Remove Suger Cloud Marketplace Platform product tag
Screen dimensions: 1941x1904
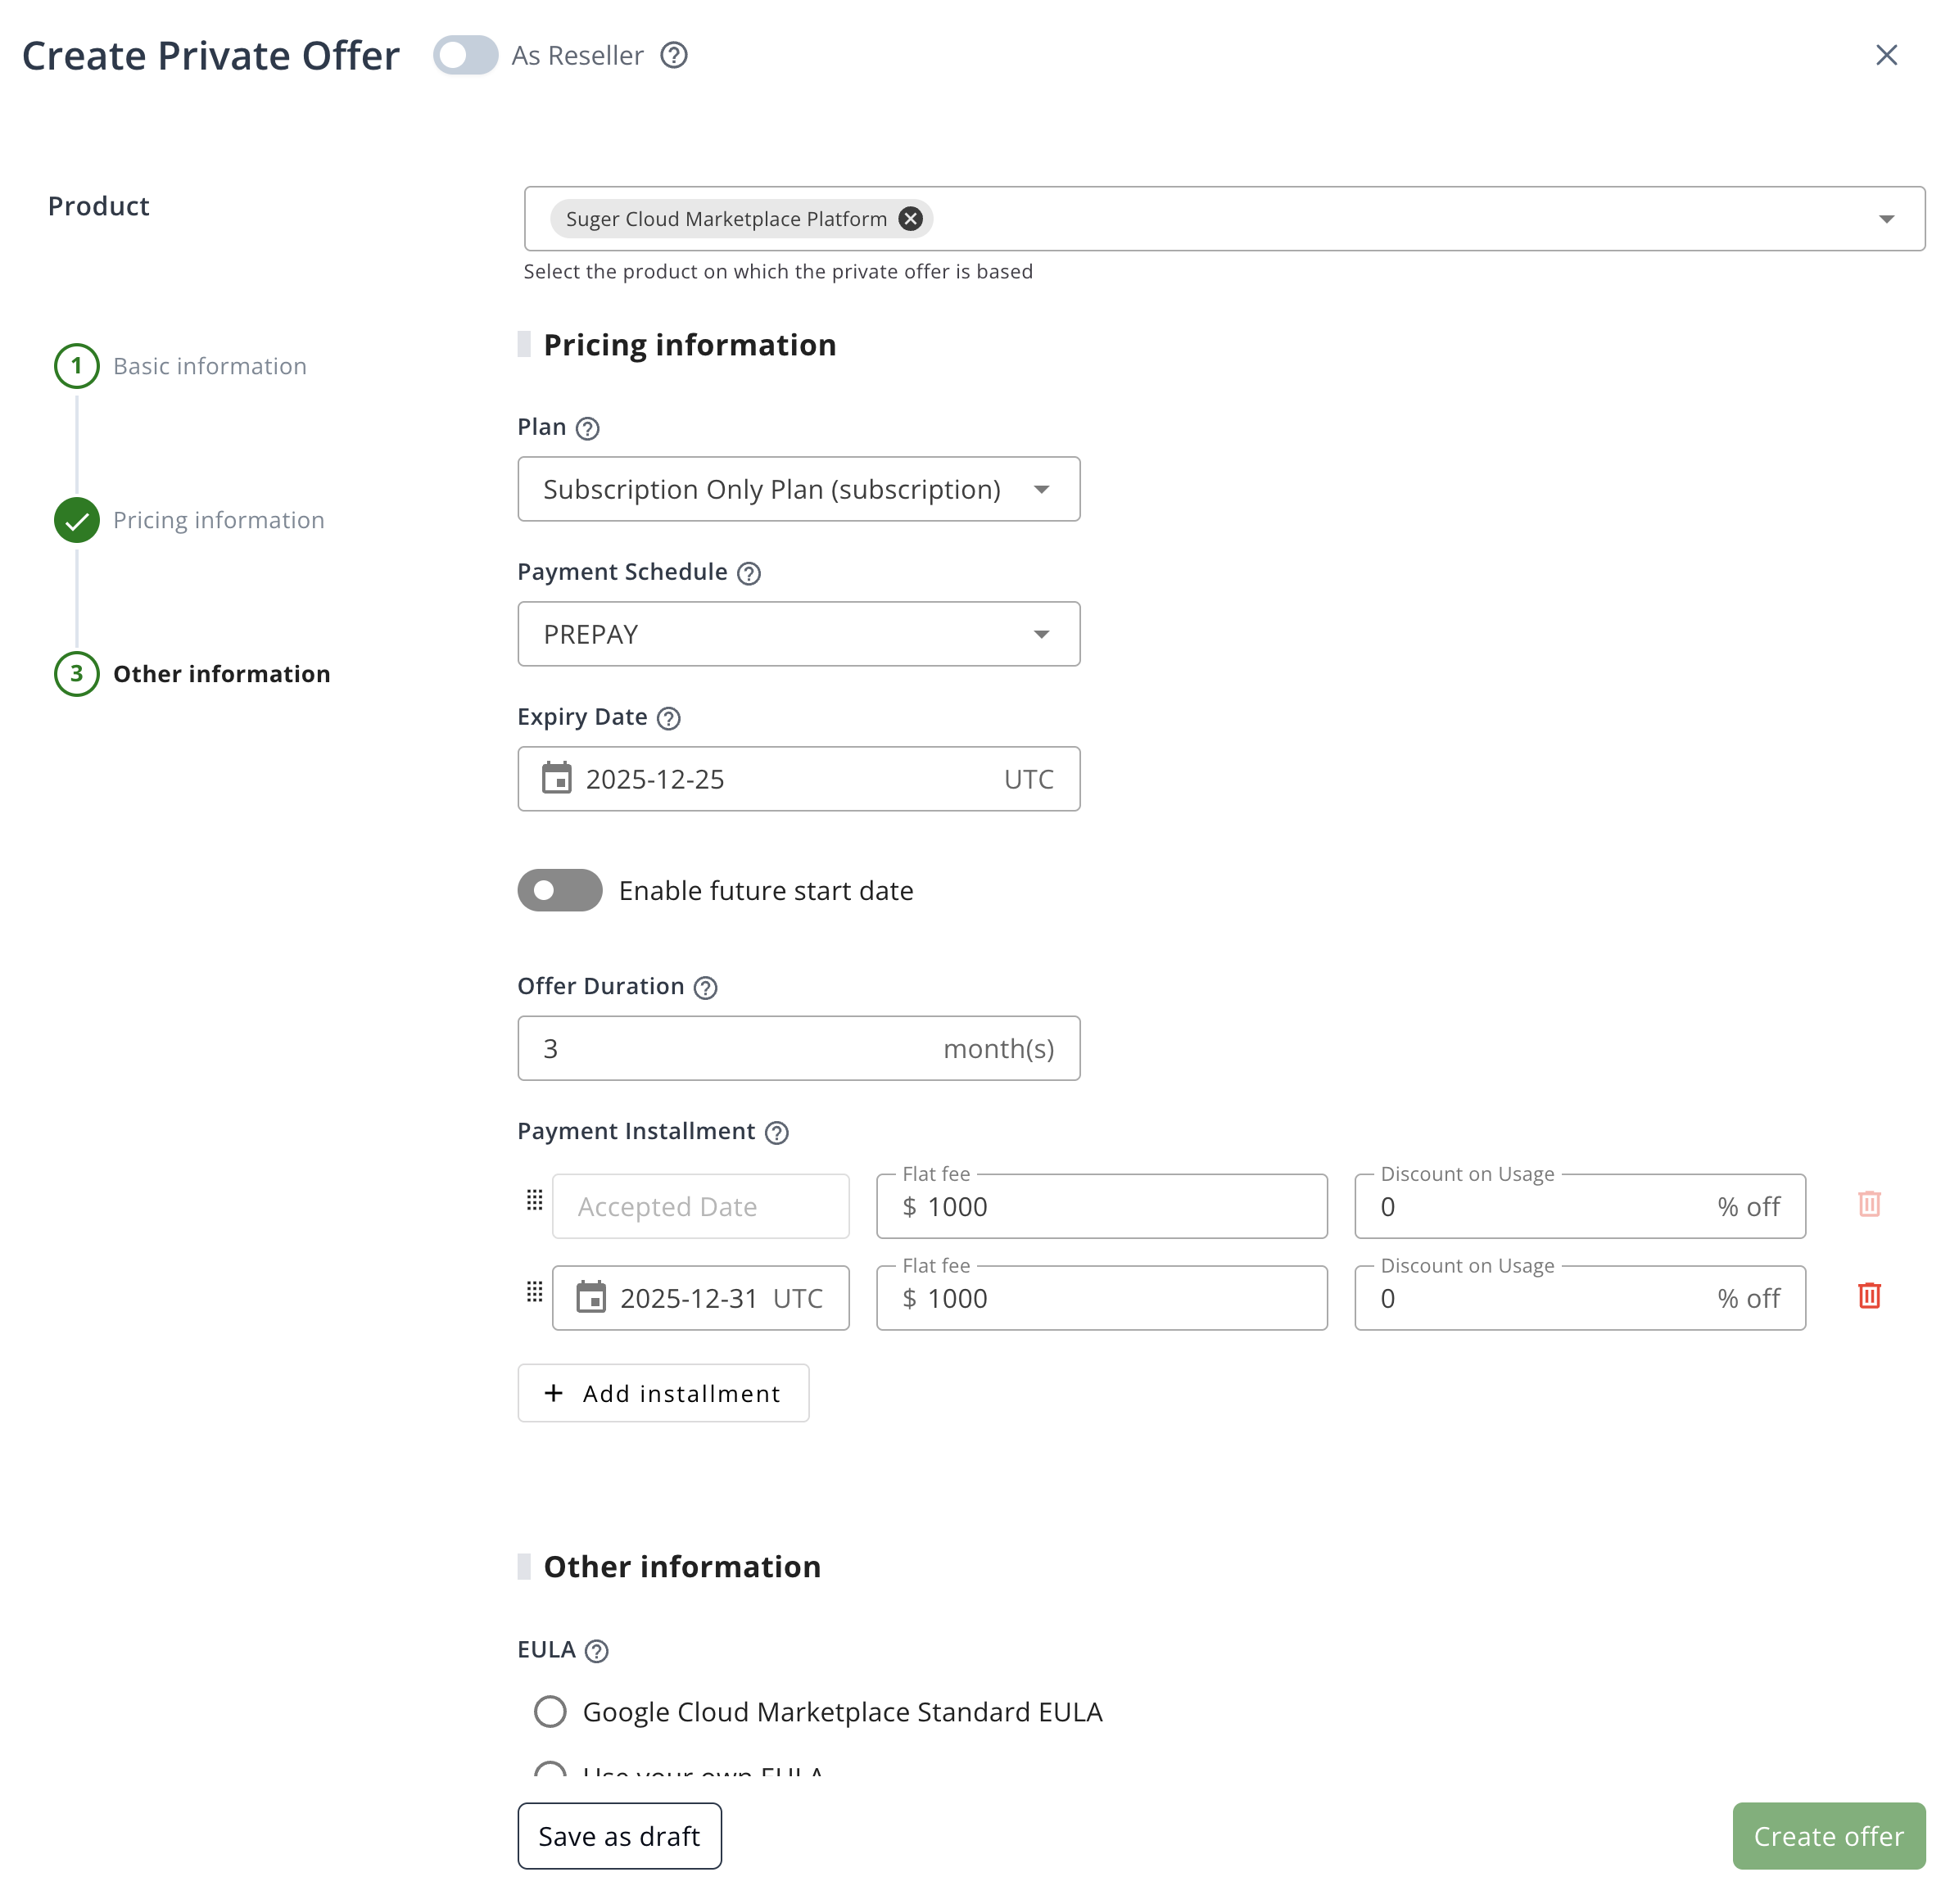(x=910, y=218)
